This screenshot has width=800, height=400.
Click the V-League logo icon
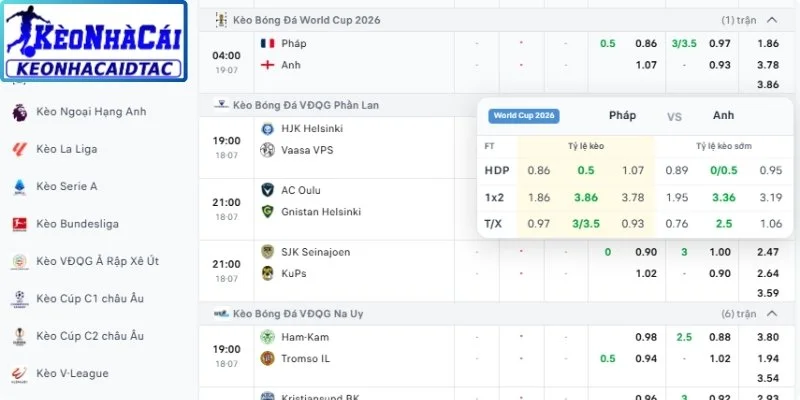19,373
